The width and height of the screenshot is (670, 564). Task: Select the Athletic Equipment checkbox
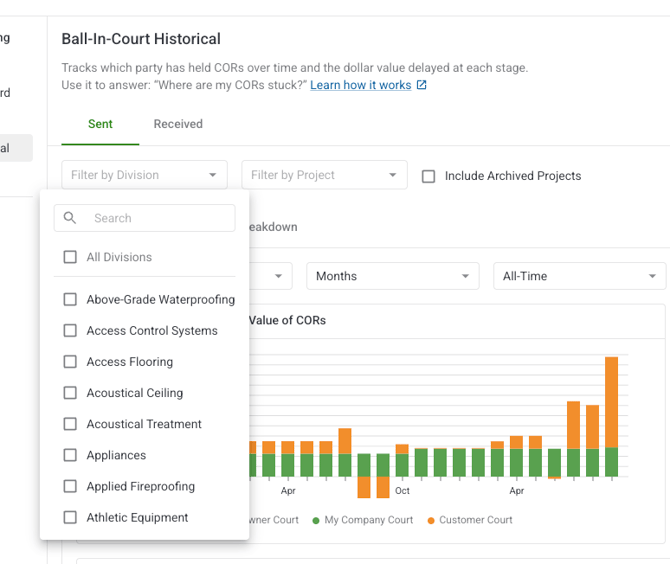pos(70,517)
